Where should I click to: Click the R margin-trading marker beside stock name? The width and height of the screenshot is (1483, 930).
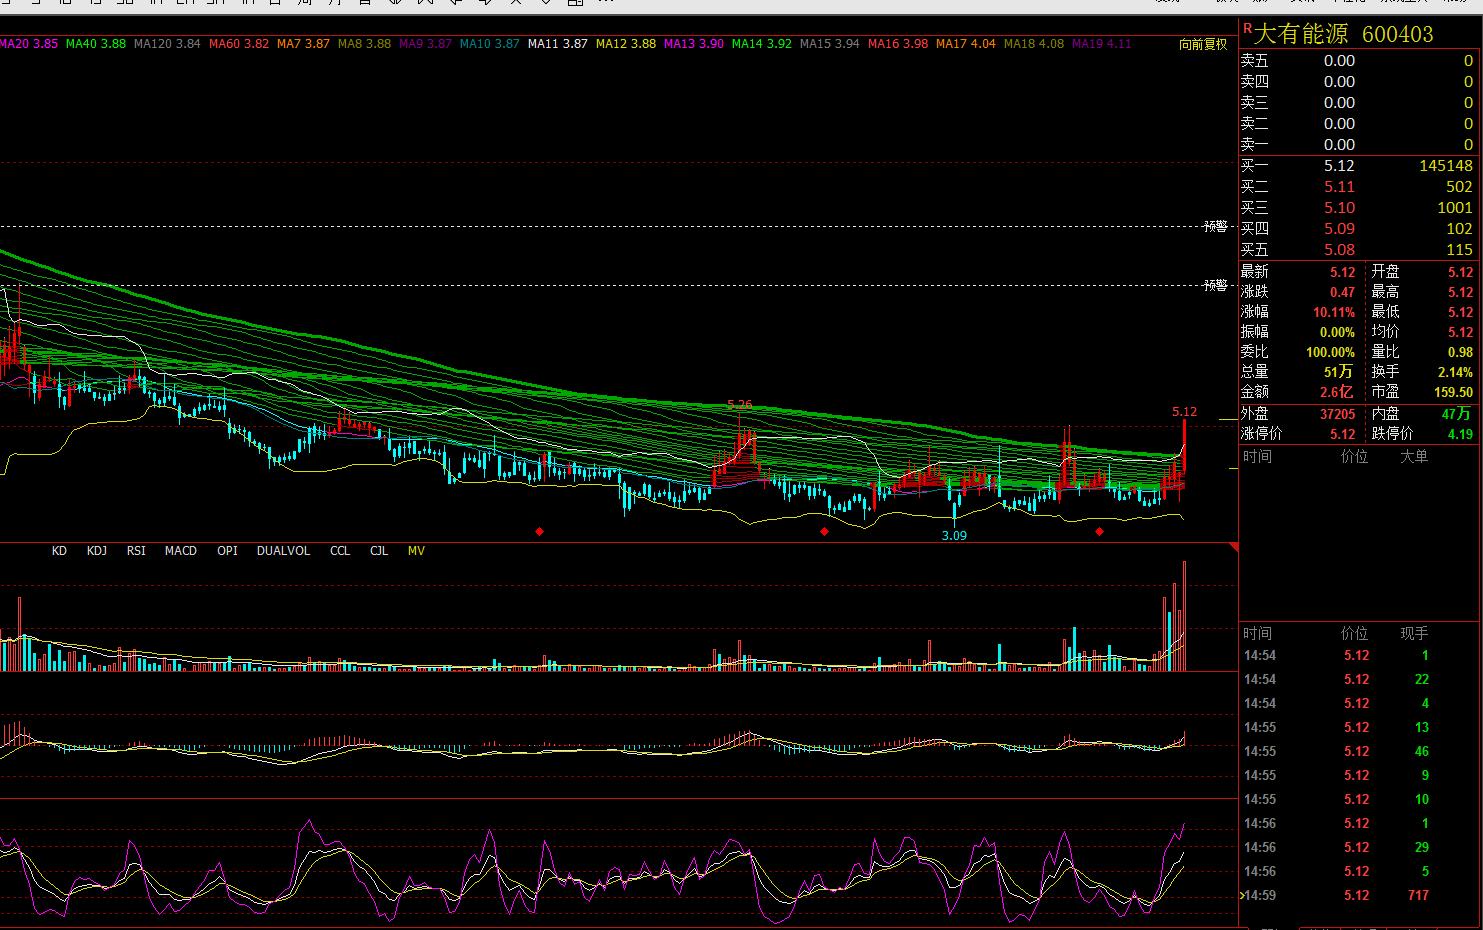click(1247, 29)
